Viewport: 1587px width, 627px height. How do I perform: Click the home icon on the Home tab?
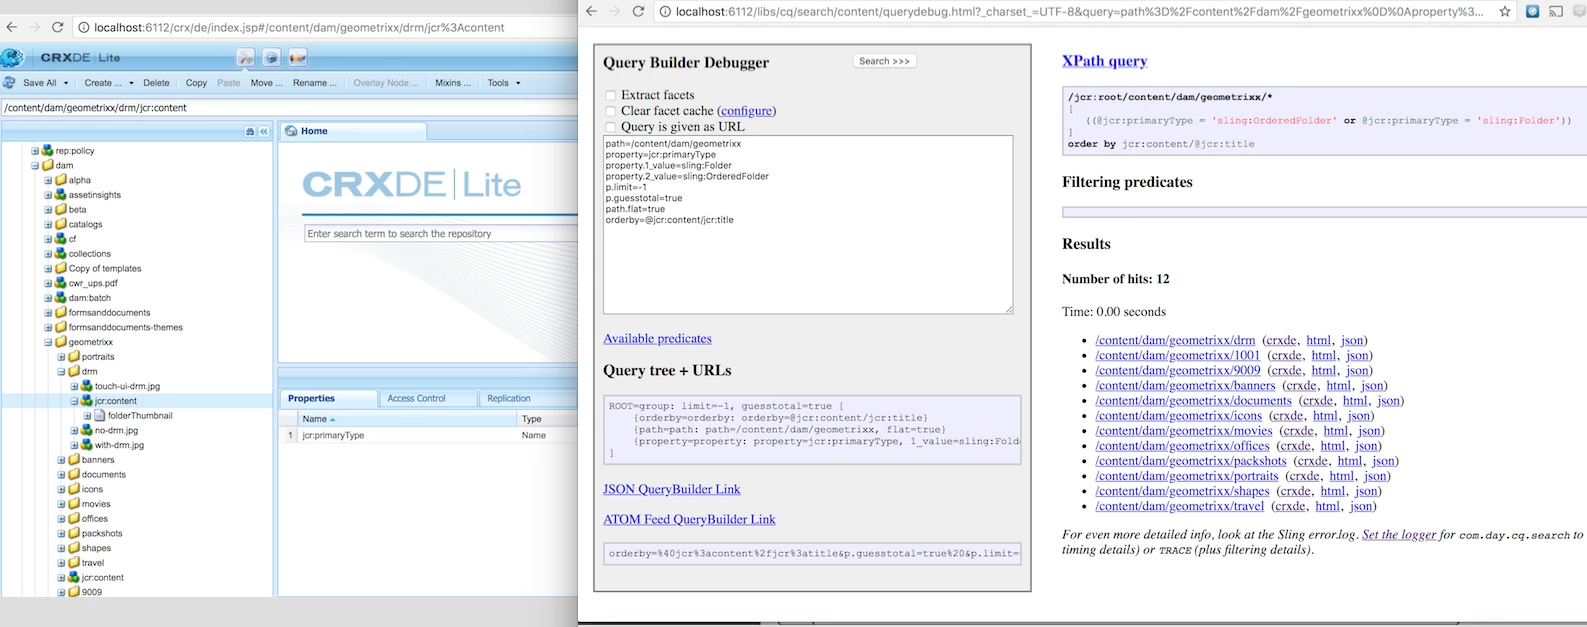[x=290, y=131]
